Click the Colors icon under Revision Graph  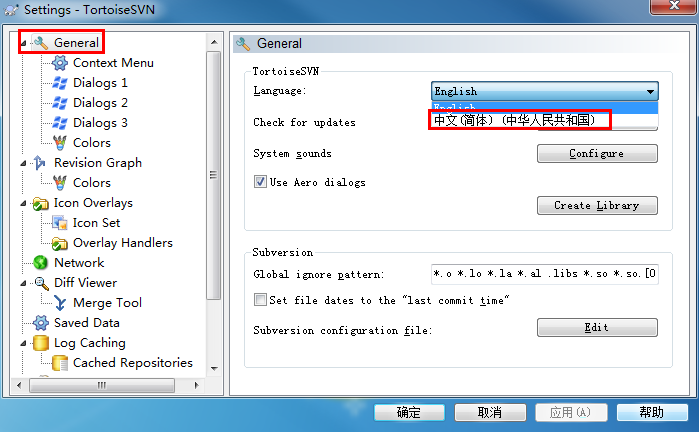(x=60, y=183)
